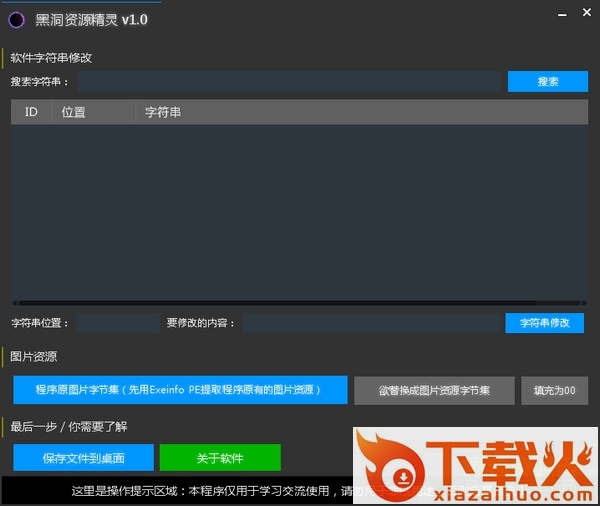Click the horizontal scrollbar under the list
The height and width of the screenshot is (506, 600).
point(299,302)
